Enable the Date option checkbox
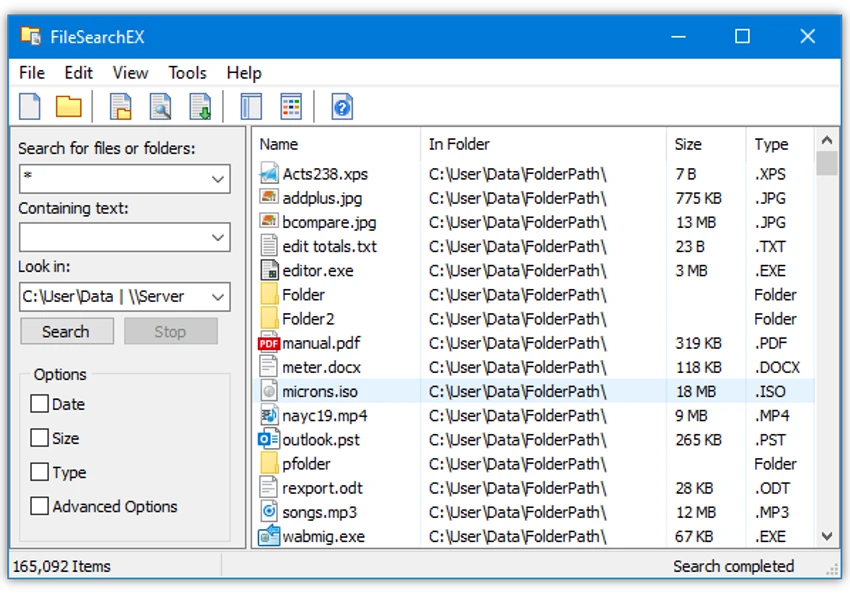Viewport: 850px width, 594px height. pyautogui.click(x=39, y=404)
